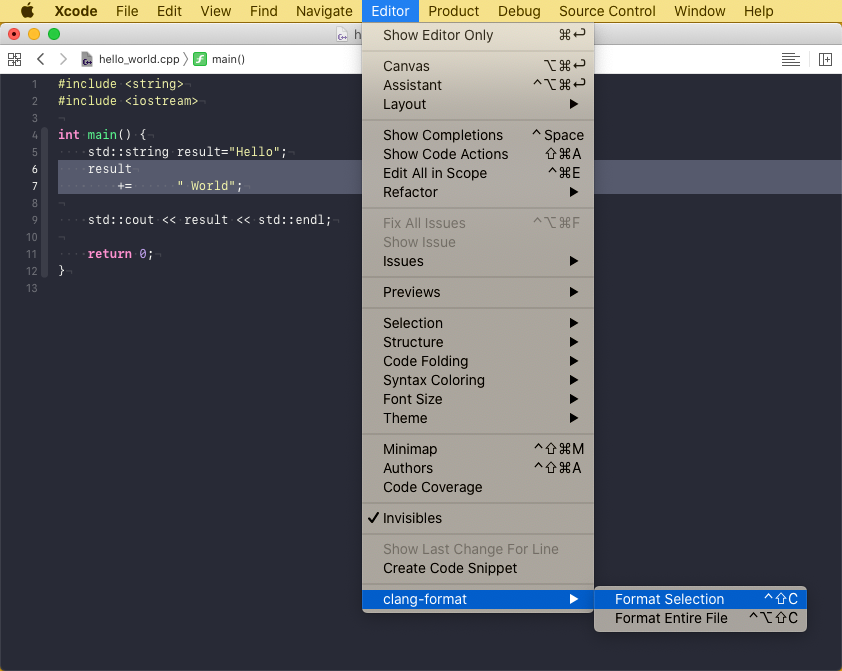Expand the Refactor submenu

(478, 192)
